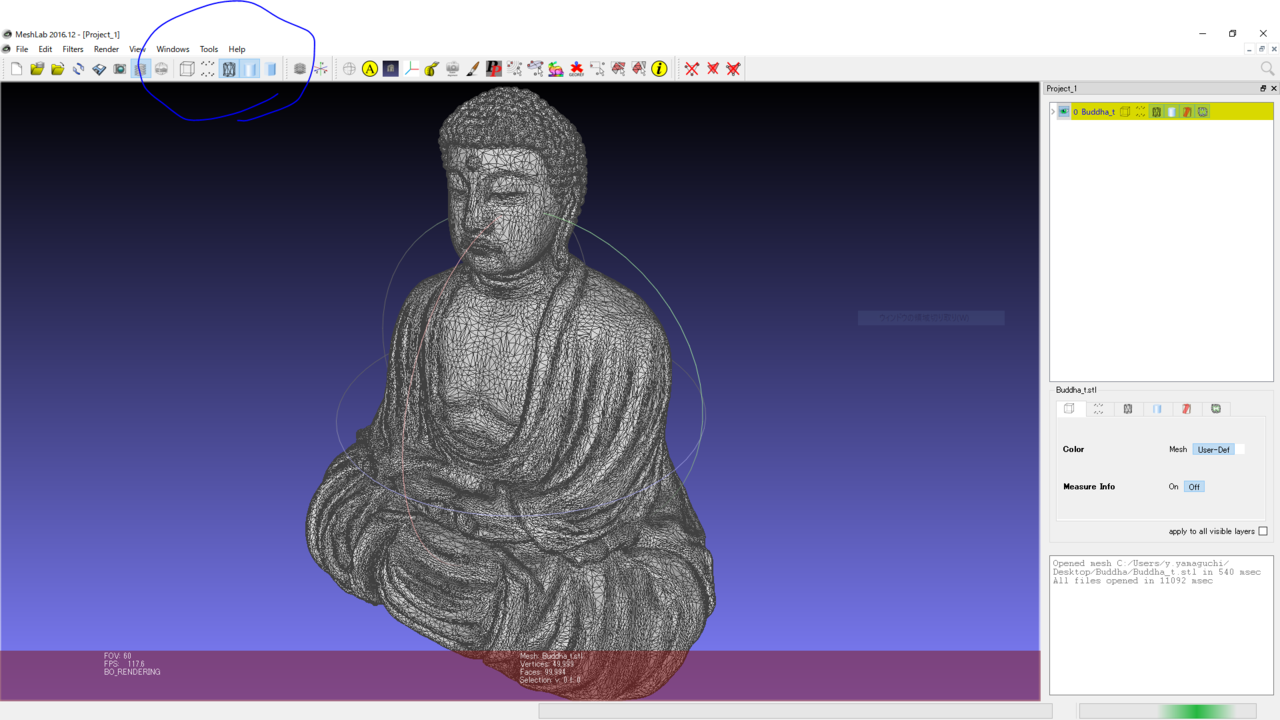
Task: Open the Help menu
Action: pyautogui.click(x=237, y=49)
